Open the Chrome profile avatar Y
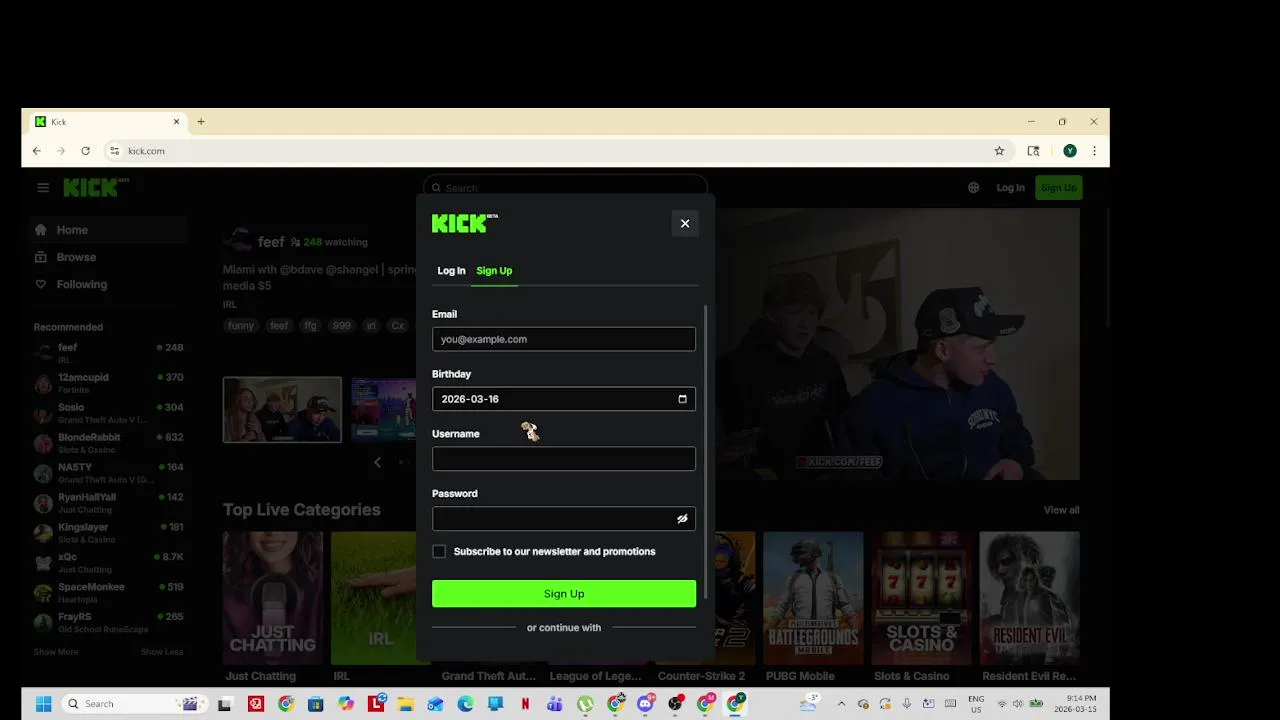 click(x=1070, y=151)
